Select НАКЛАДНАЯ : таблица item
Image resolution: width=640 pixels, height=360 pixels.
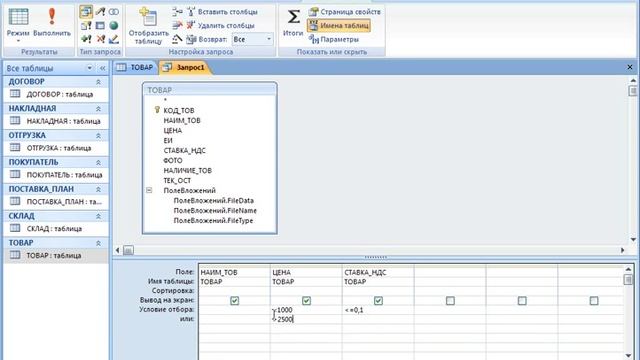[56, 121]
